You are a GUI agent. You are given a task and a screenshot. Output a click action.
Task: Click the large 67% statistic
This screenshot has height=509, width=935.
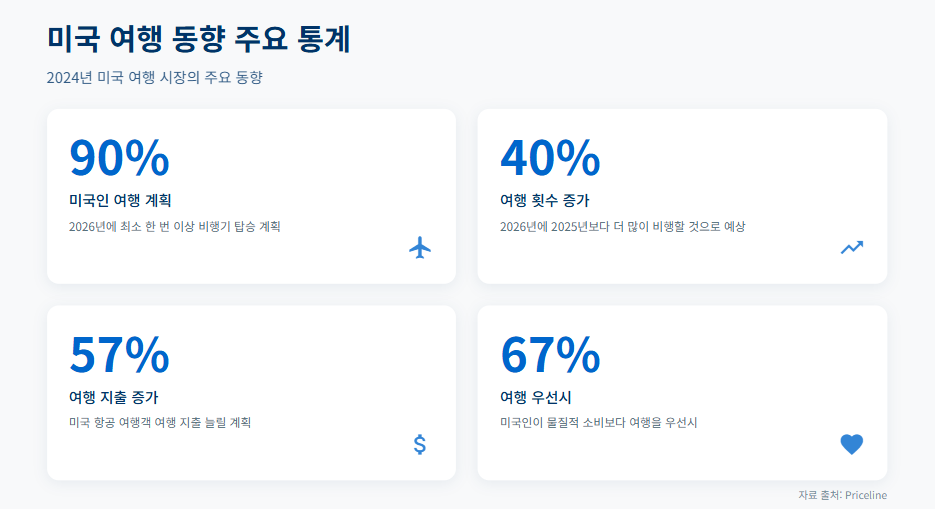[x=550, y=354]
